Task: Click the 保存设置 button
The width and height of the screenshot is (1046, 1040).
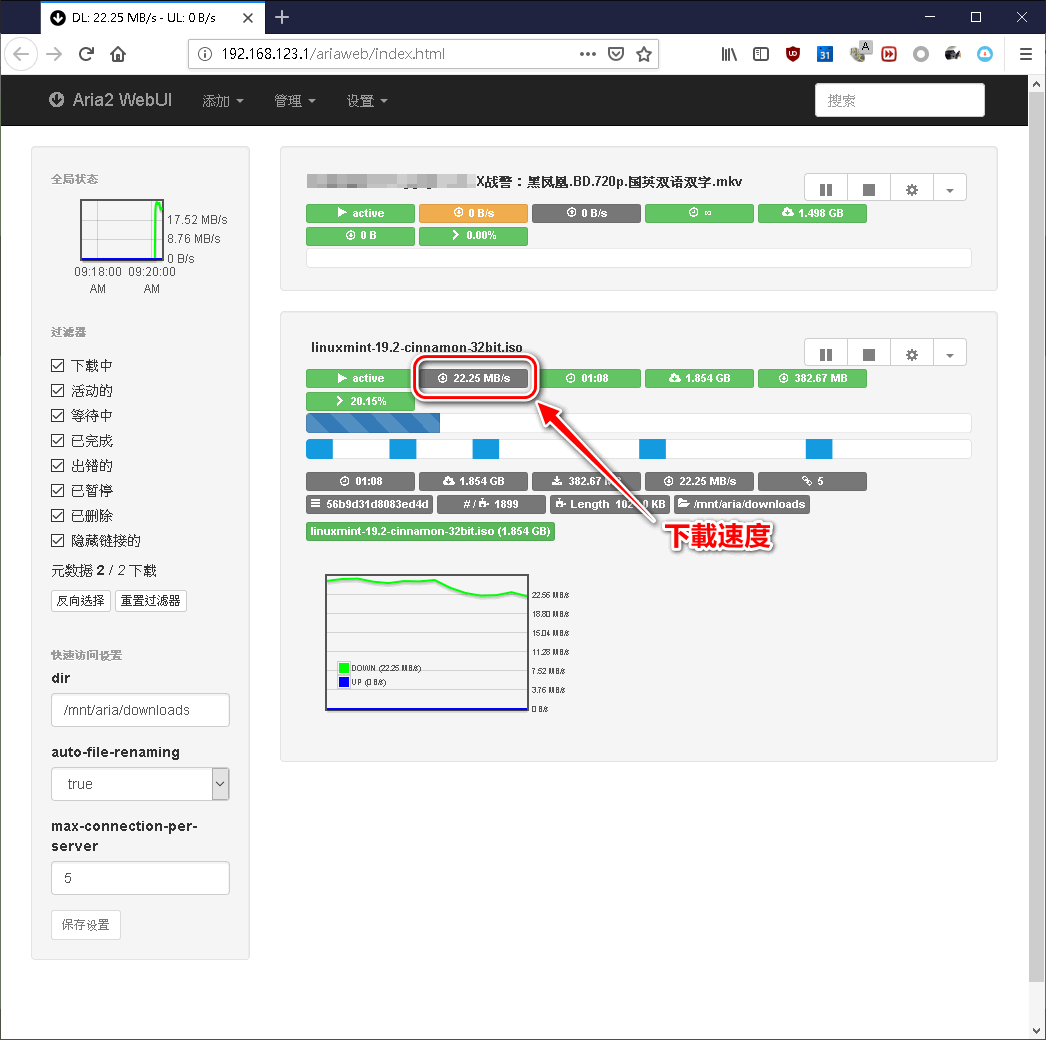Action: click(85, 925)
